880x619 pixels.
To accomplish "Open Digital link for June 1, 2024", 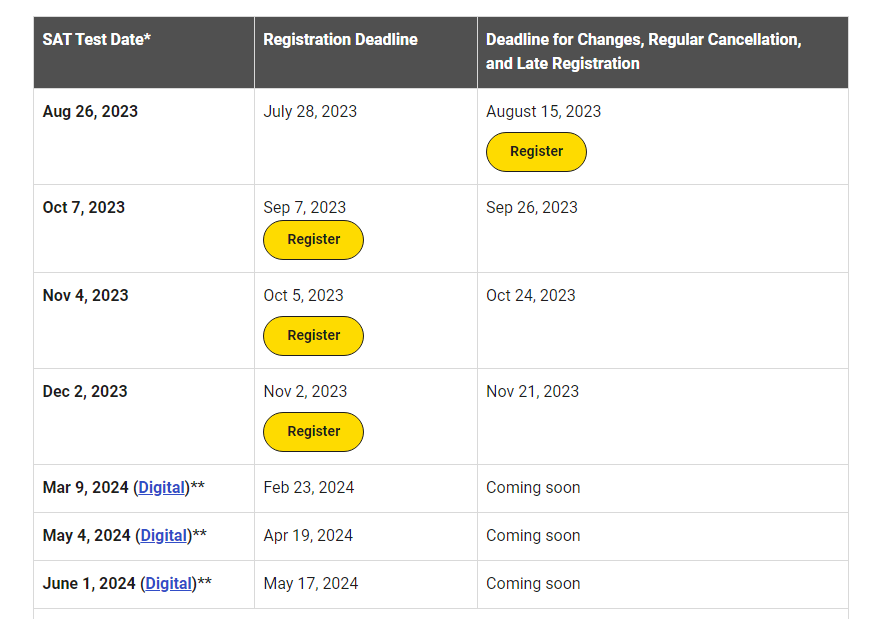I will (168, 584).
